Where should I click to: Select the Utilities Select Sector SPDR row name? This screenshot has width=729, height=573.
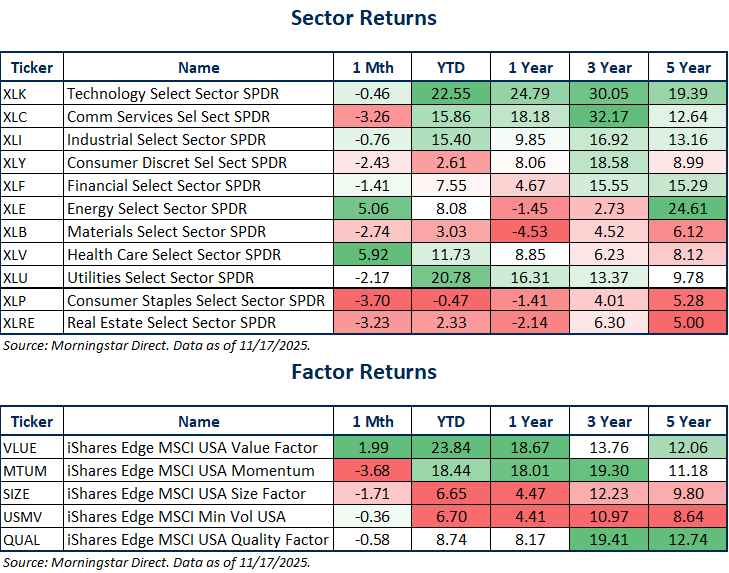pyautogui.click(x=160, y=276)
